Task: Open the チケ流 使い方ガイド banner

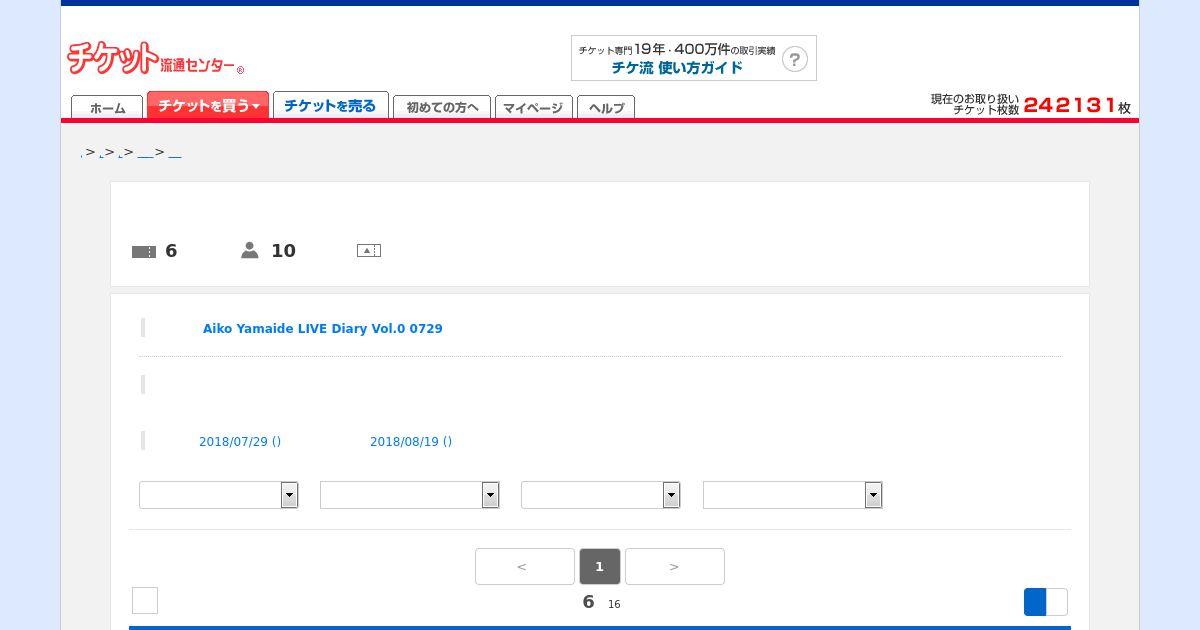Action: [694, 58]
